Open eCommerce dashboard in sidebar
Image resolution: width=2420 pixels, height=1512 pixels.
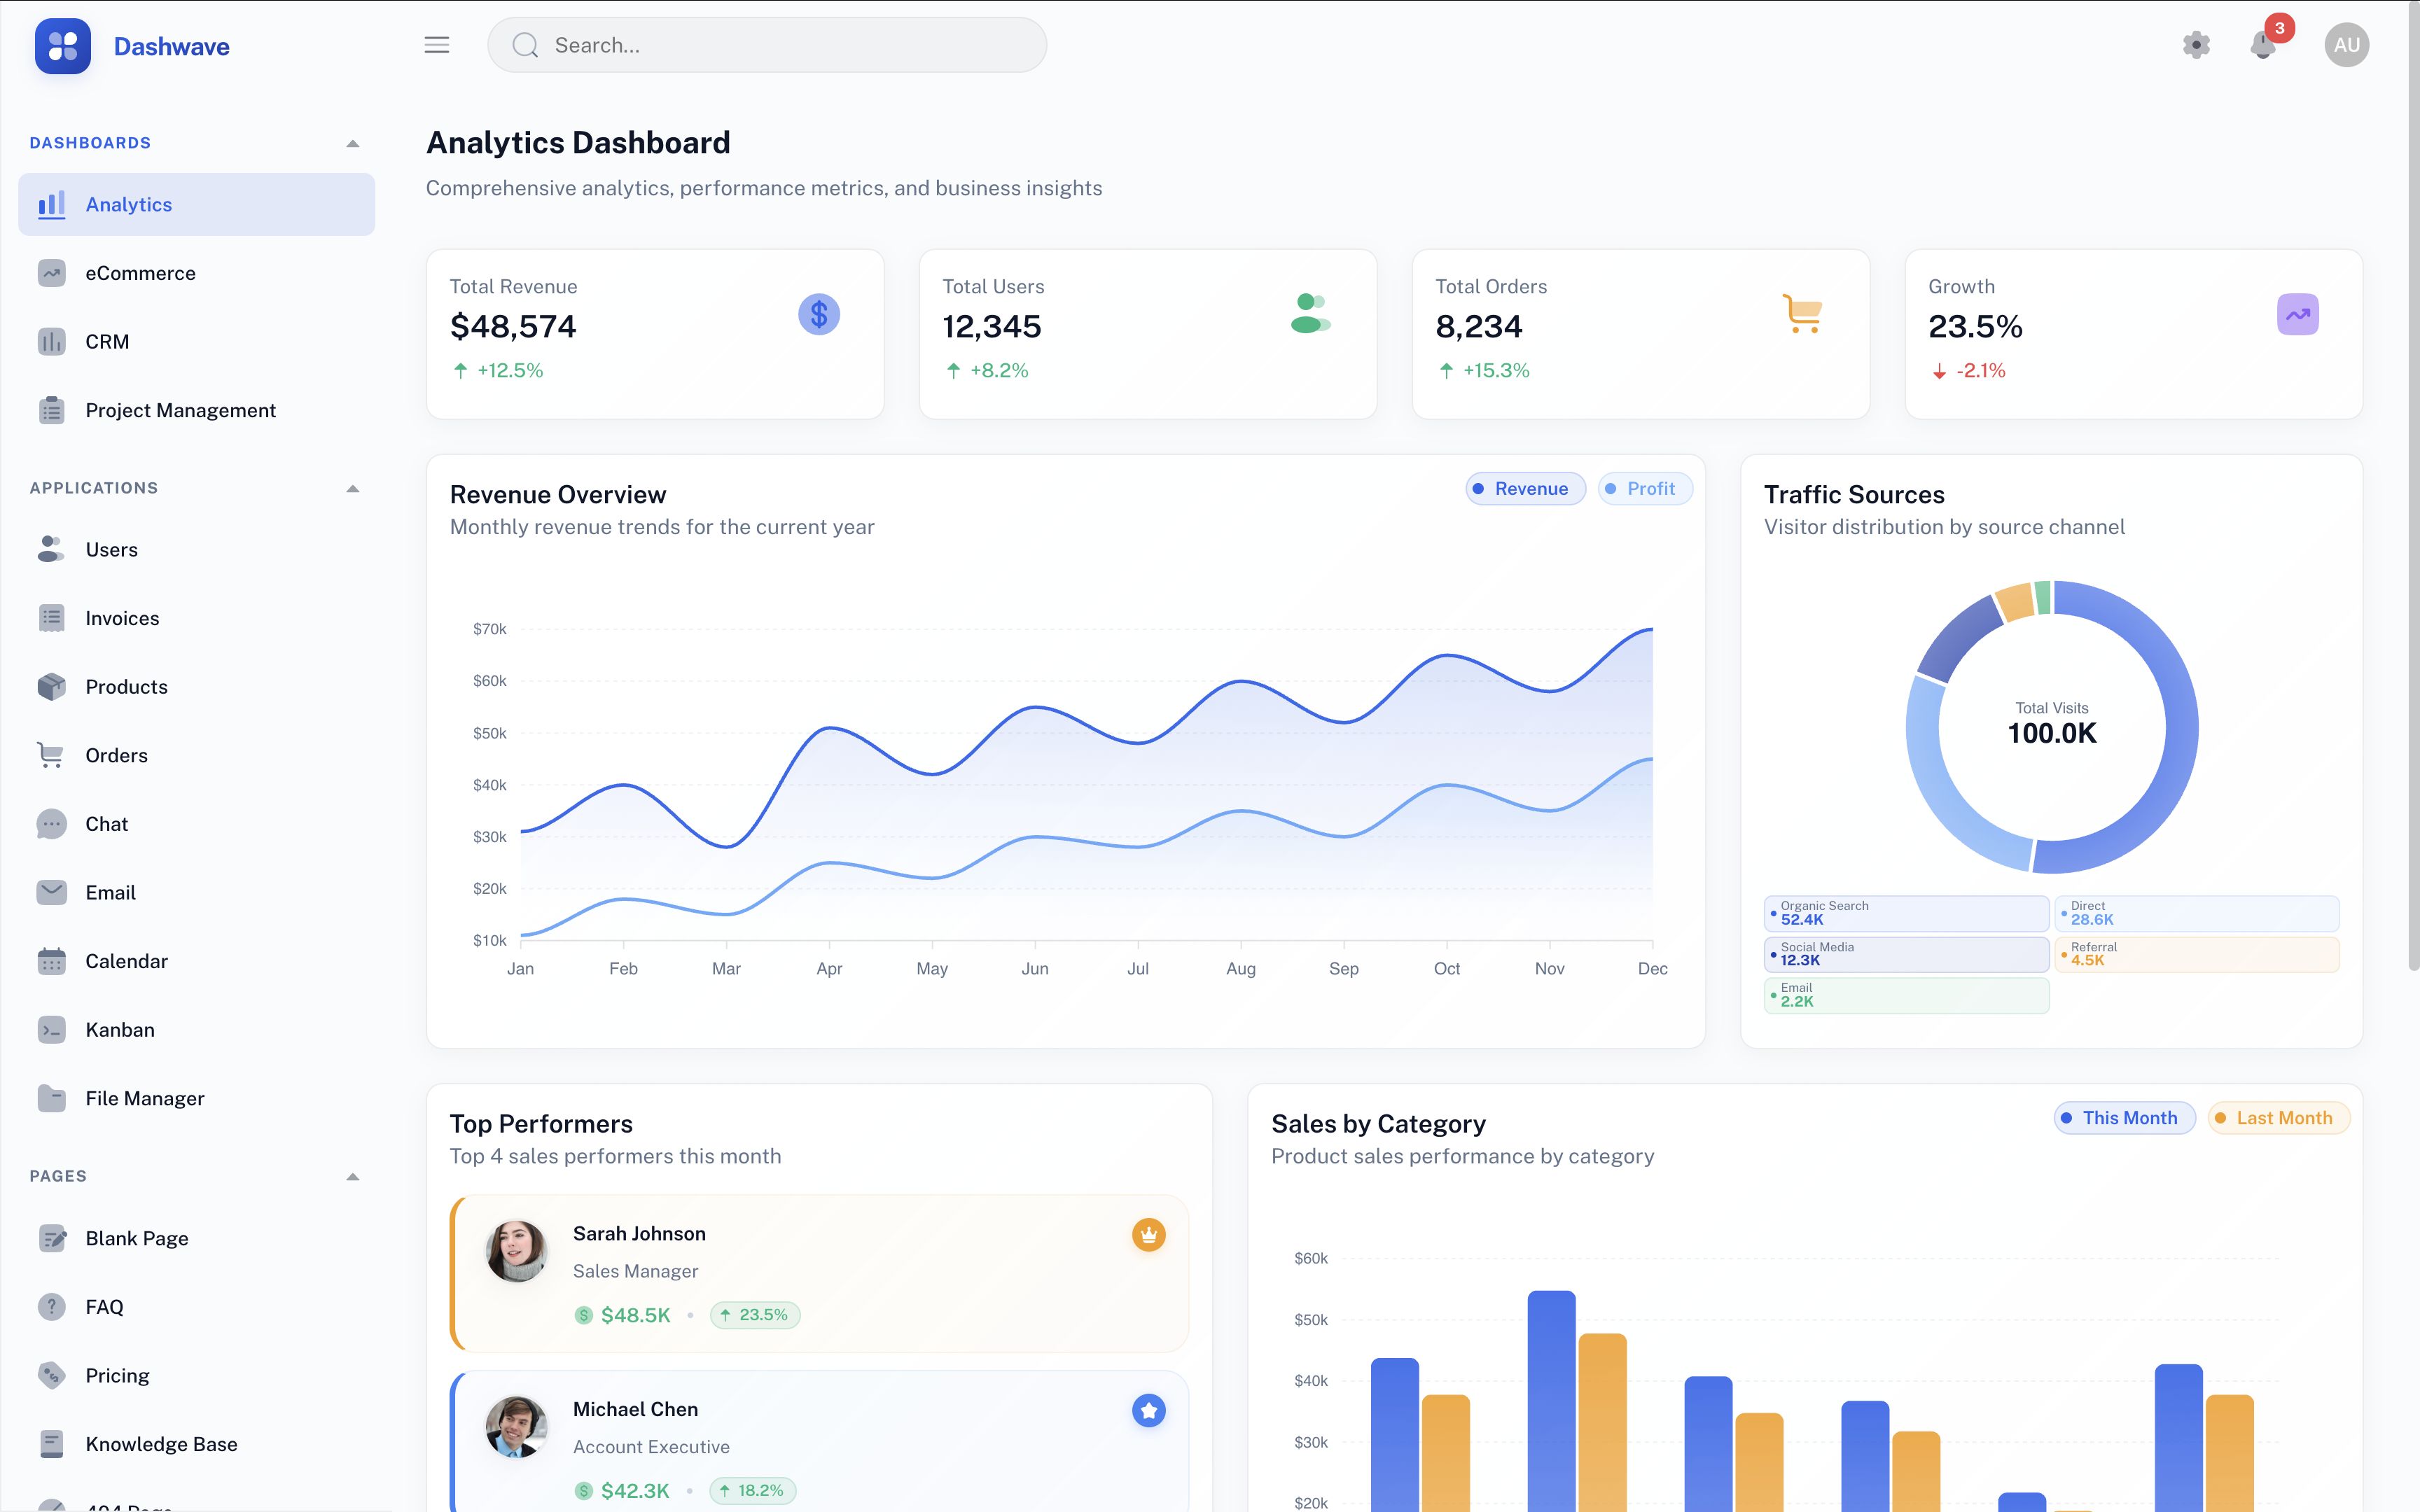[x=140, y=273]
